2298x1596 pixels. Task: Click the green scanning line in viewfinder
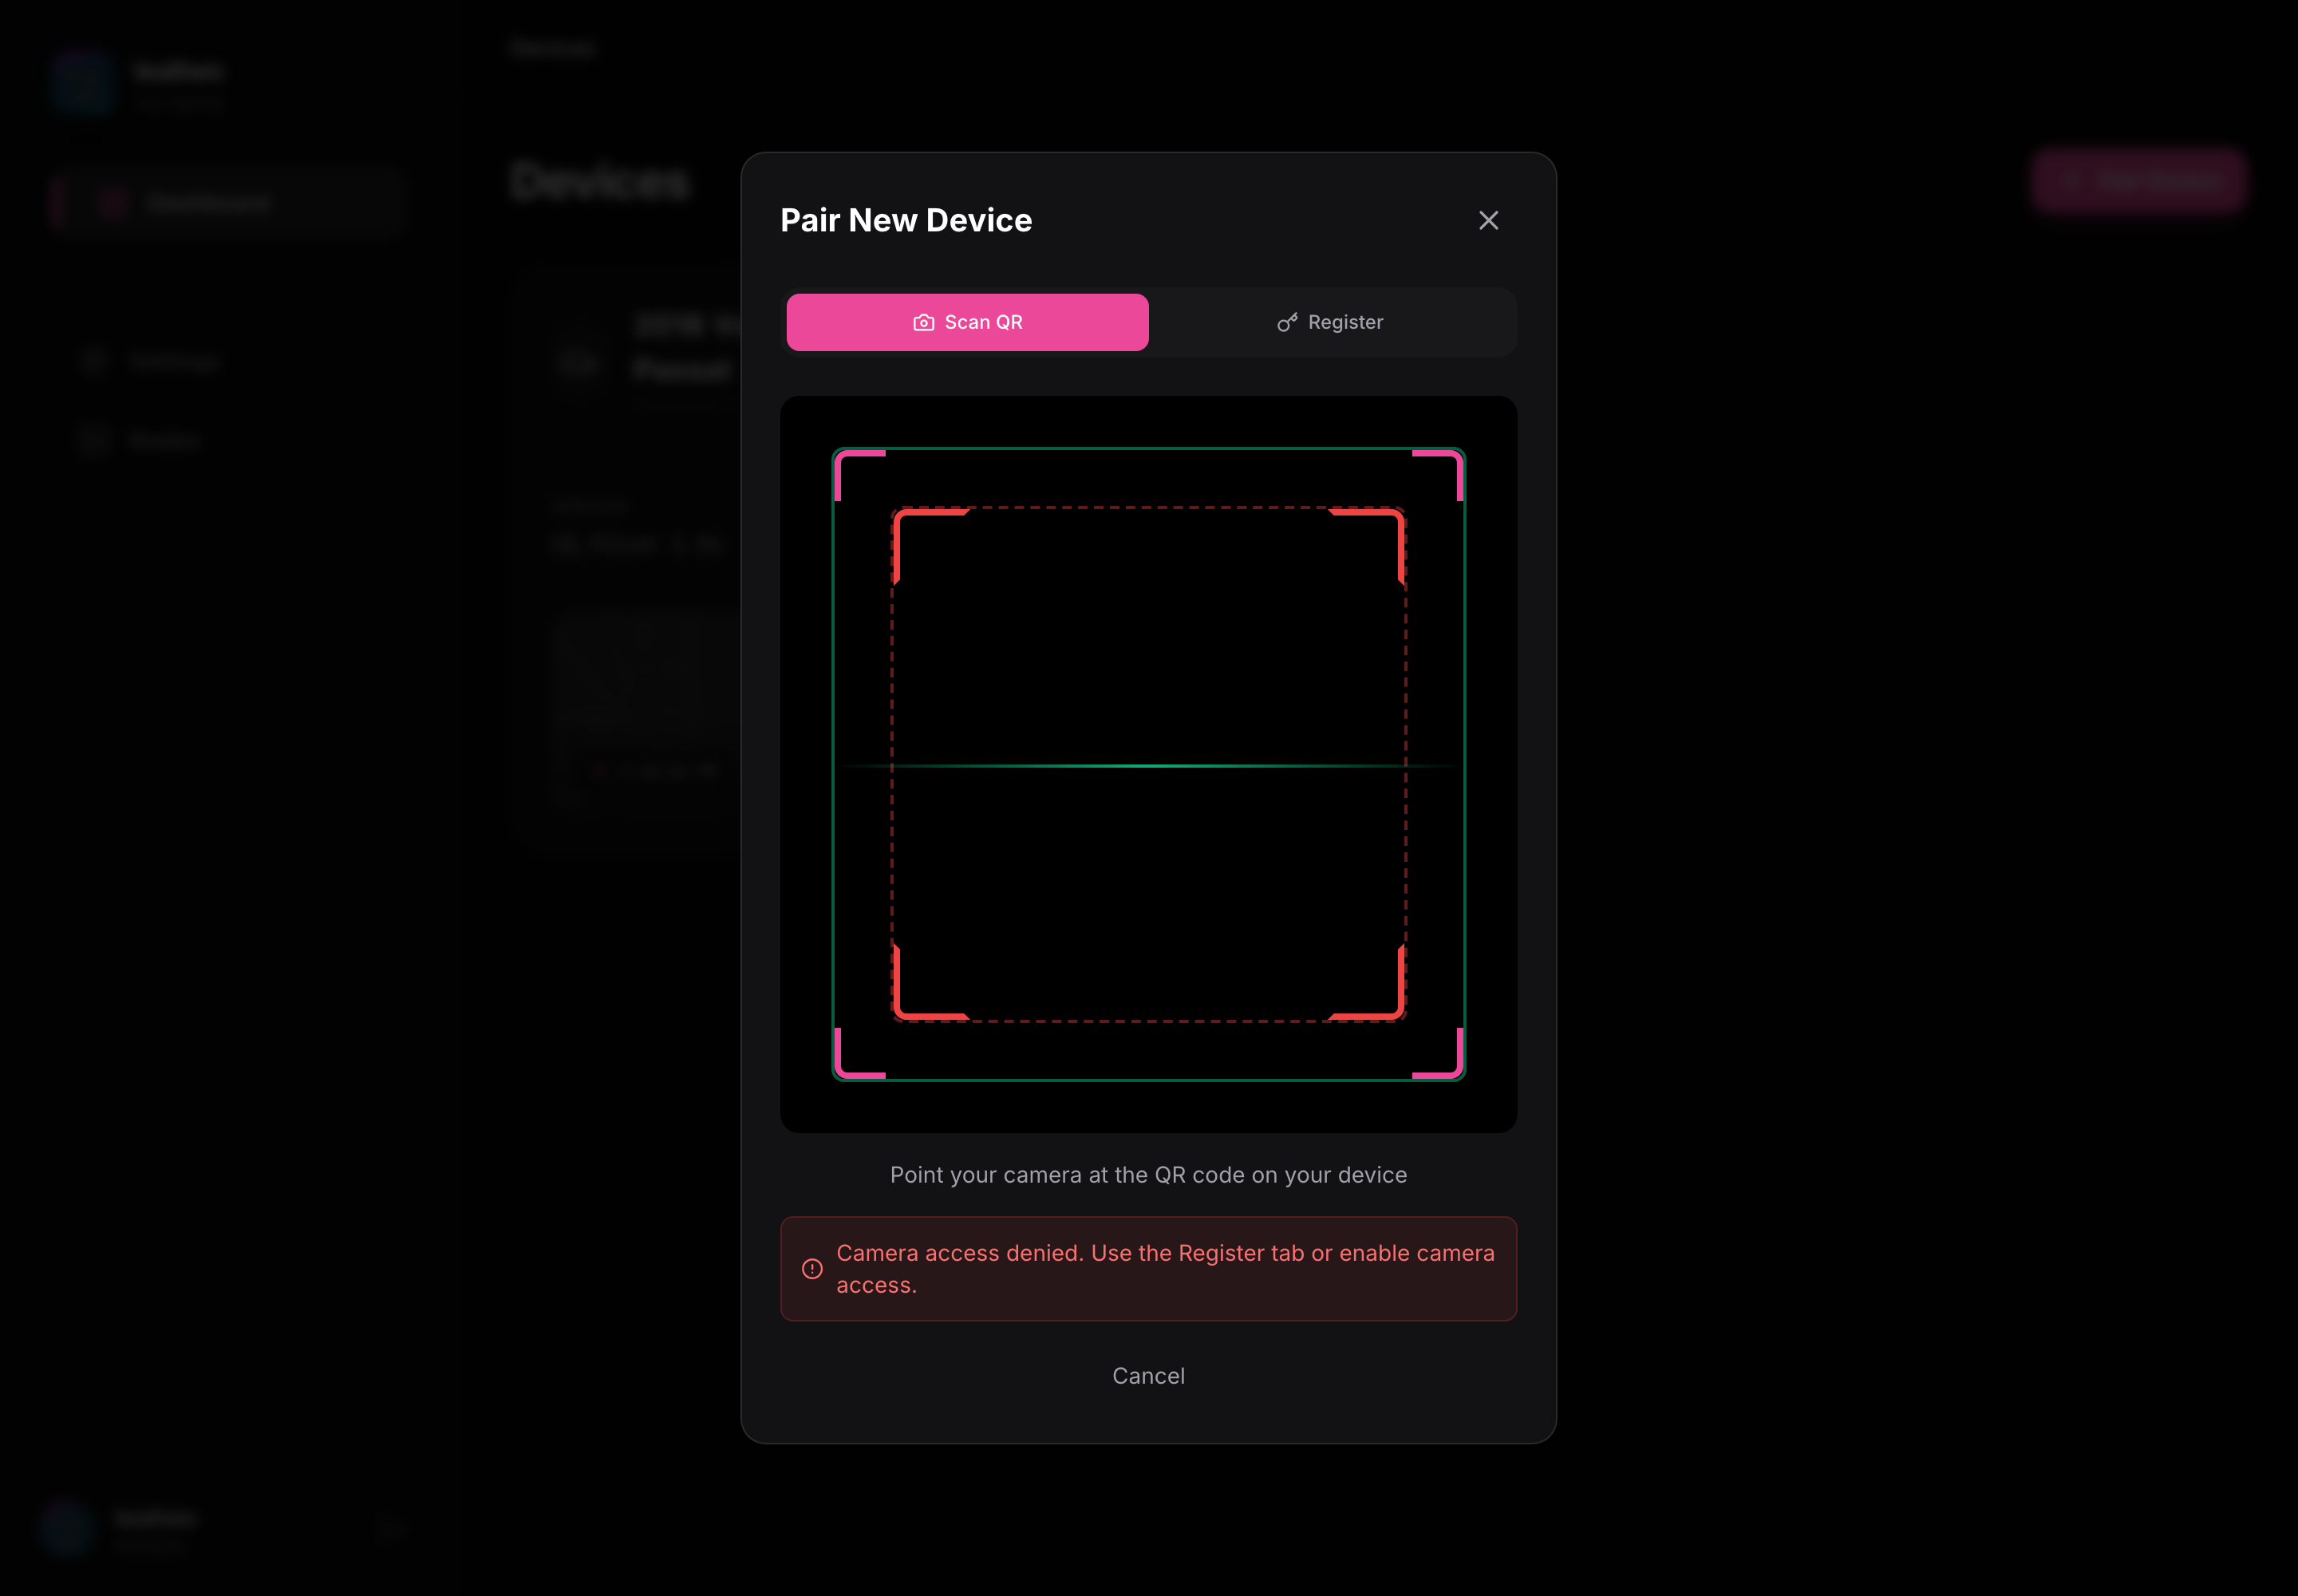1148,766
